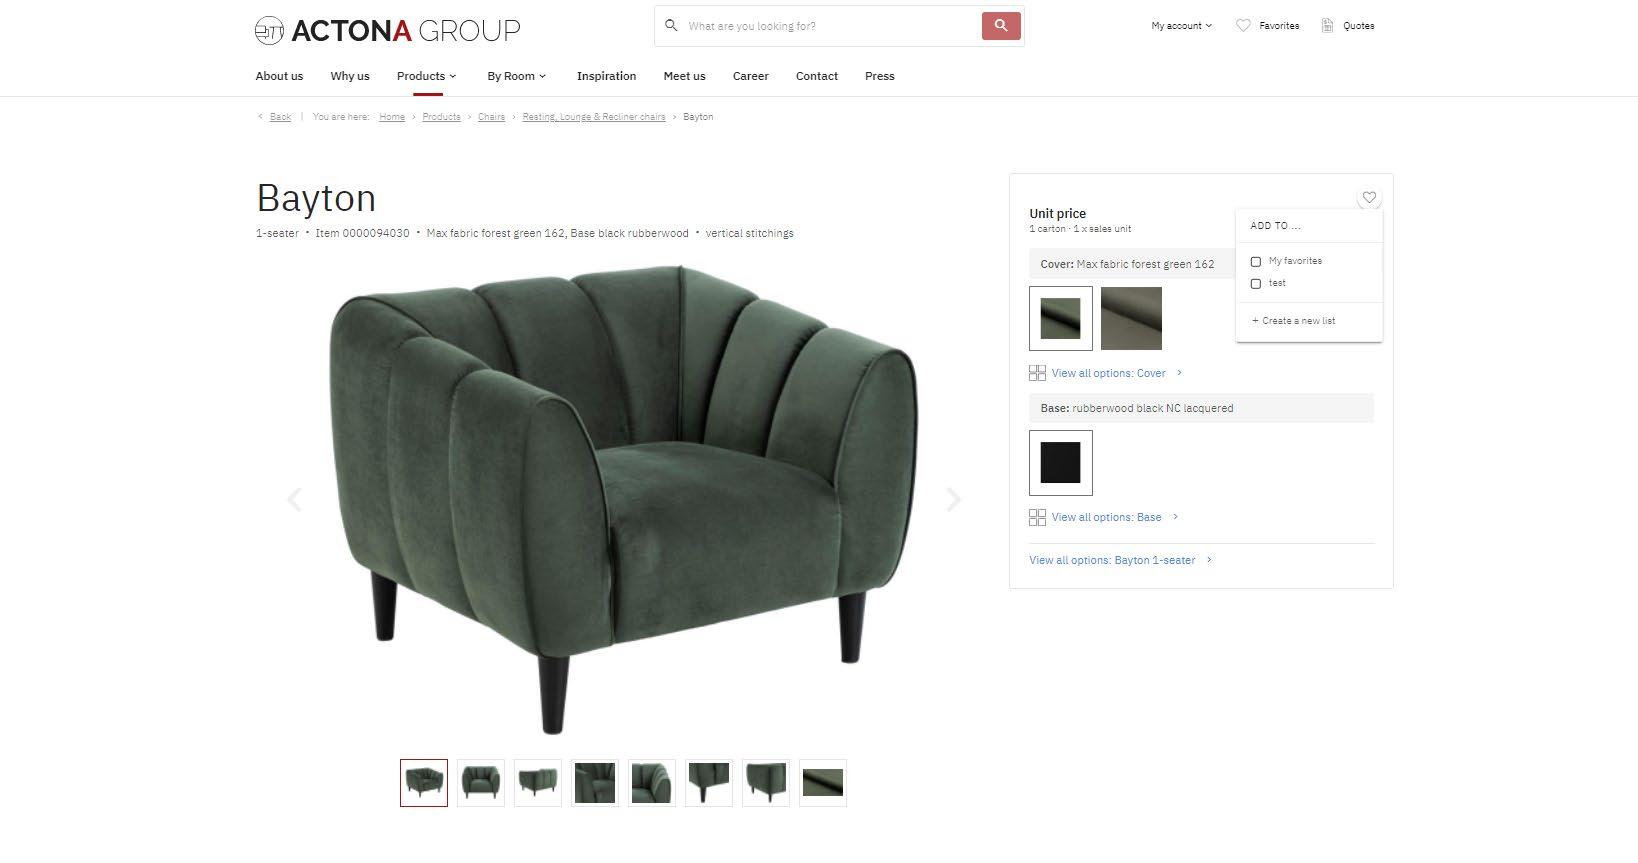Expand the My account dropdown
1638x863 pixels.
[1181, 26]
